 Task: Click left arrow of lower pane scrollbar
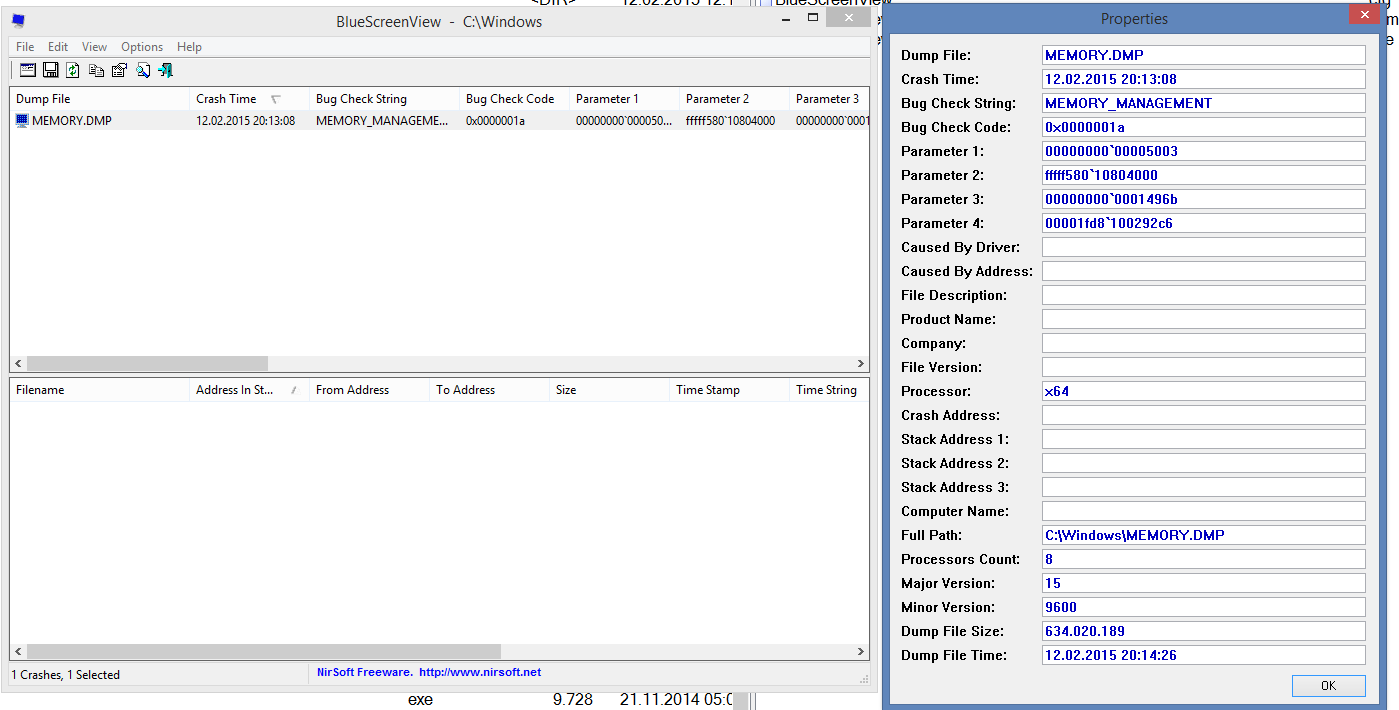tap(18, 652)
